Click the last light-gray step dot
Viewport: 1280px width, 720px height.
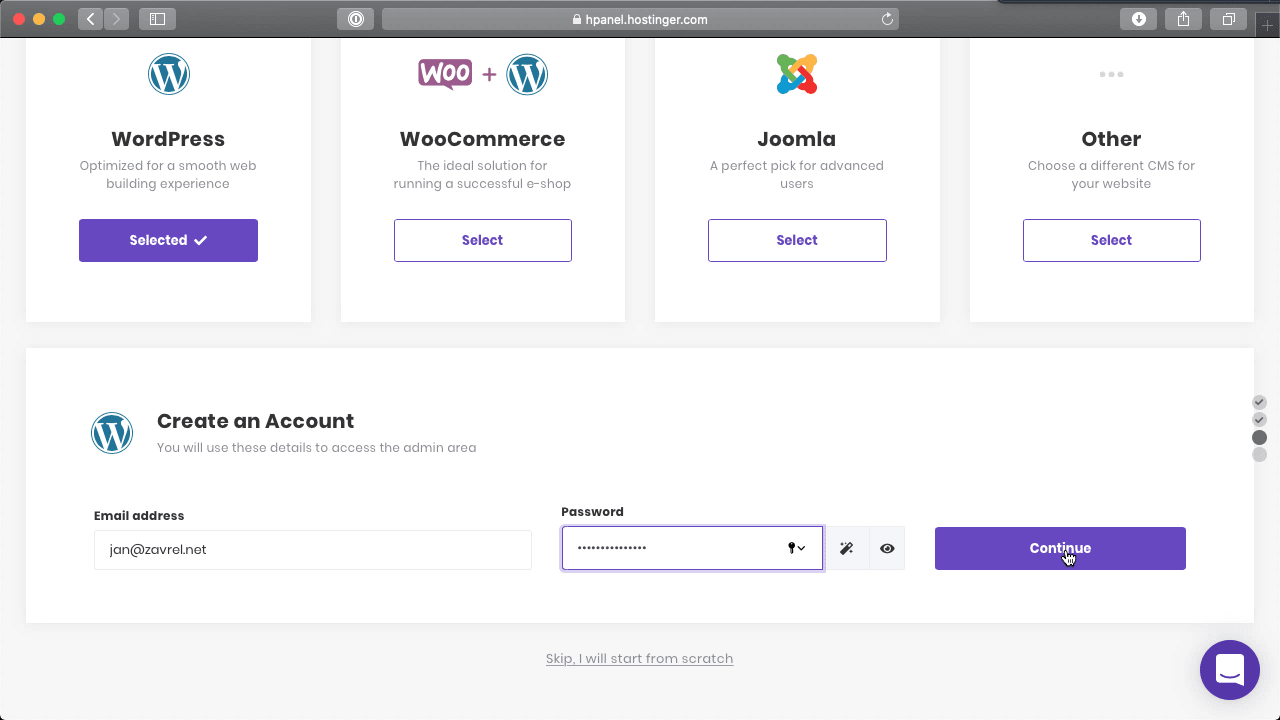coord(1260,455)
